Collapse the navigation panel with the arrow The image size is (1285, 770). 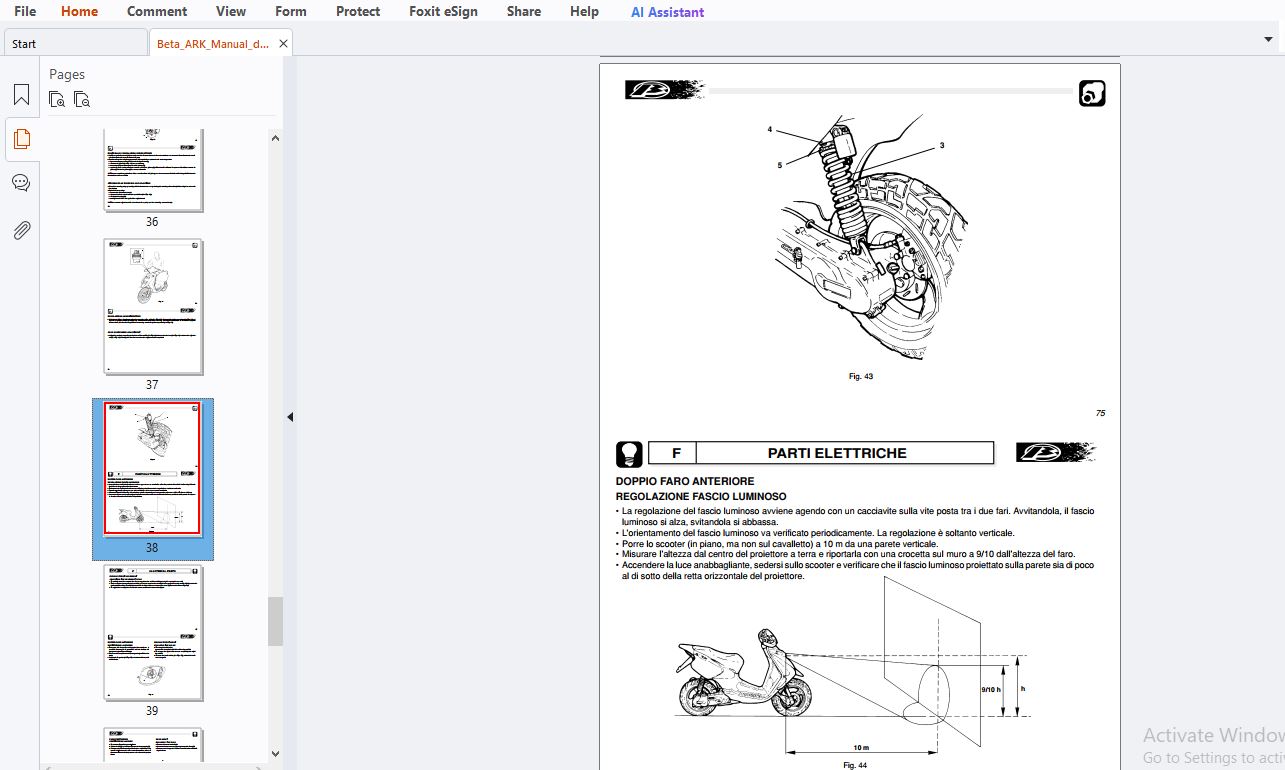(x=290, y=417)
